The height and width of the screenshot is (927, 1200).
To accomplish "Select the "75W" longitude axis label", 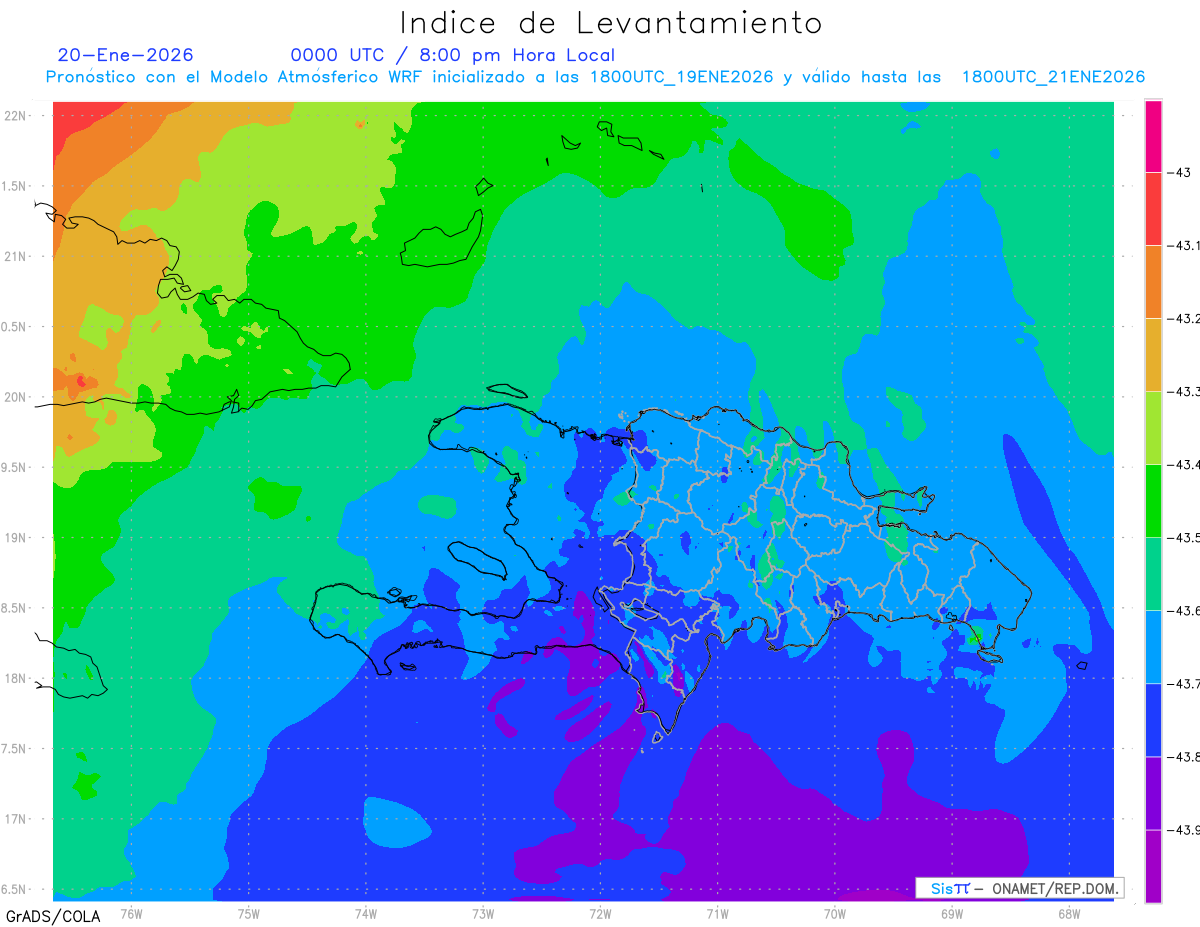I will (248, 913).
